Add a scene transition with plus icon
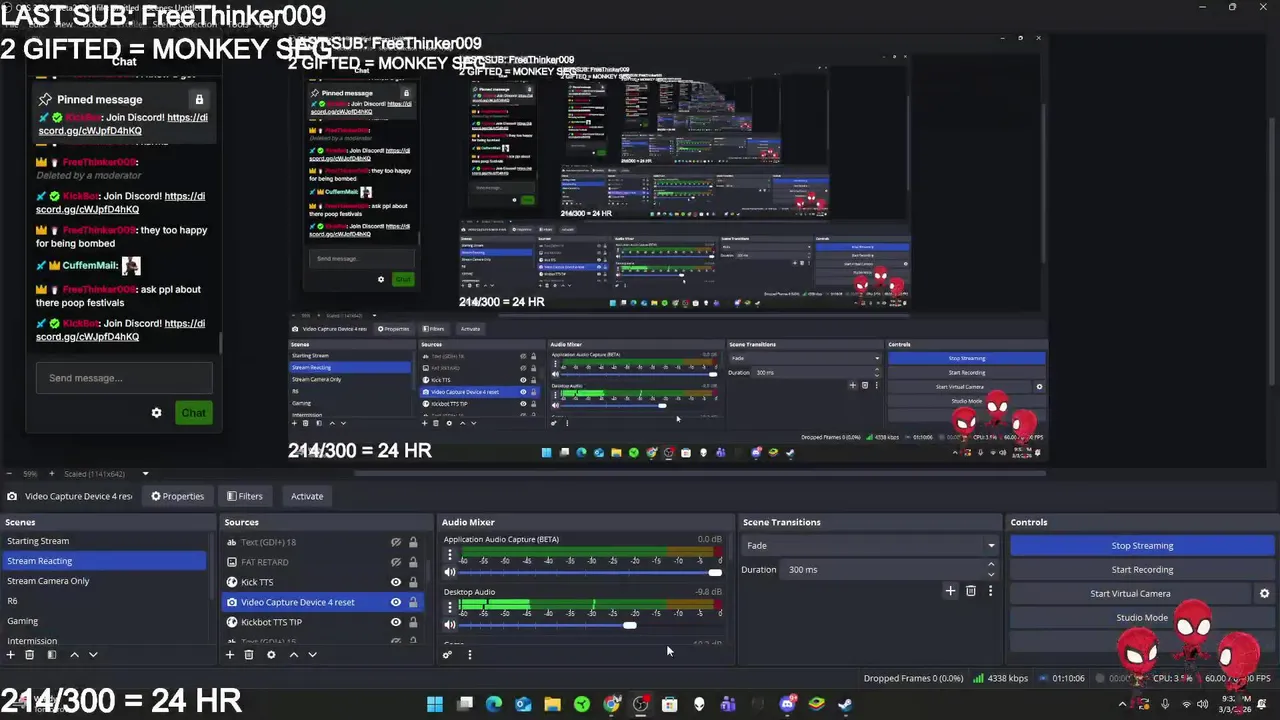1280x720 pixels. pos(951,591)
